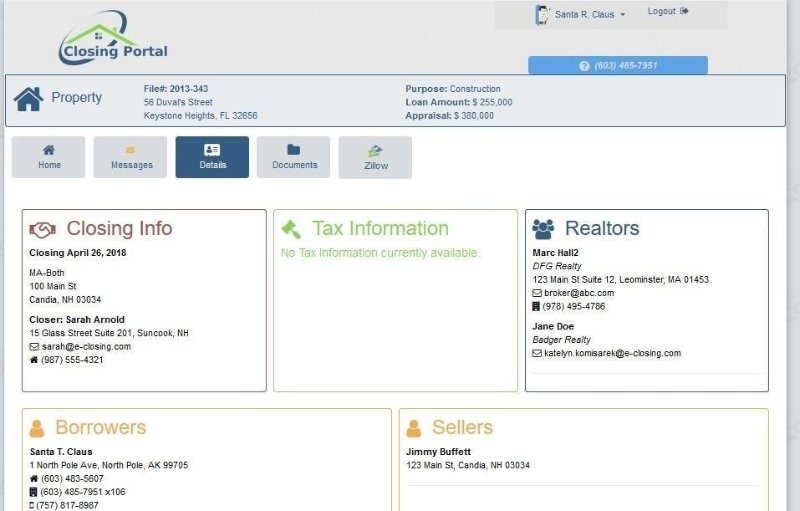Click the home phone icon next to (987) 555-4321
The image size is (800, 511).
[x=34, y=360]
